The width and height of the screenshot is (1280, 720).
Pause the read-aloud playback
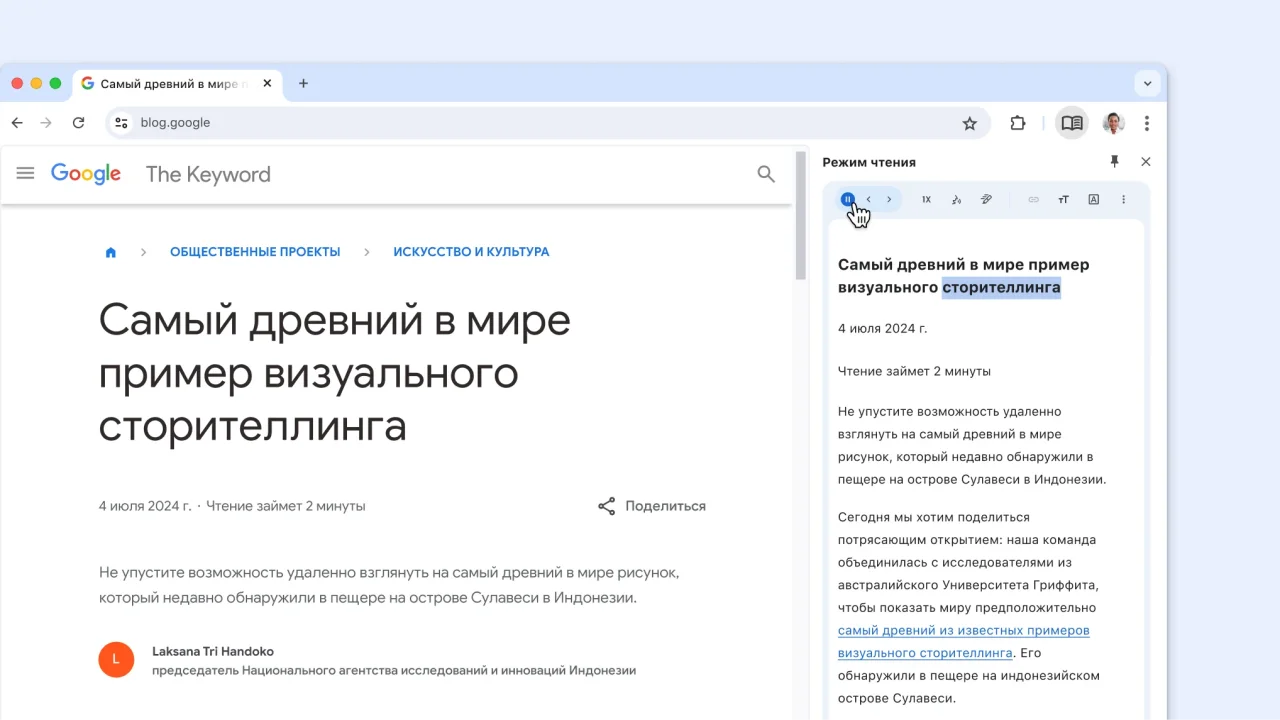pos(848,199)
